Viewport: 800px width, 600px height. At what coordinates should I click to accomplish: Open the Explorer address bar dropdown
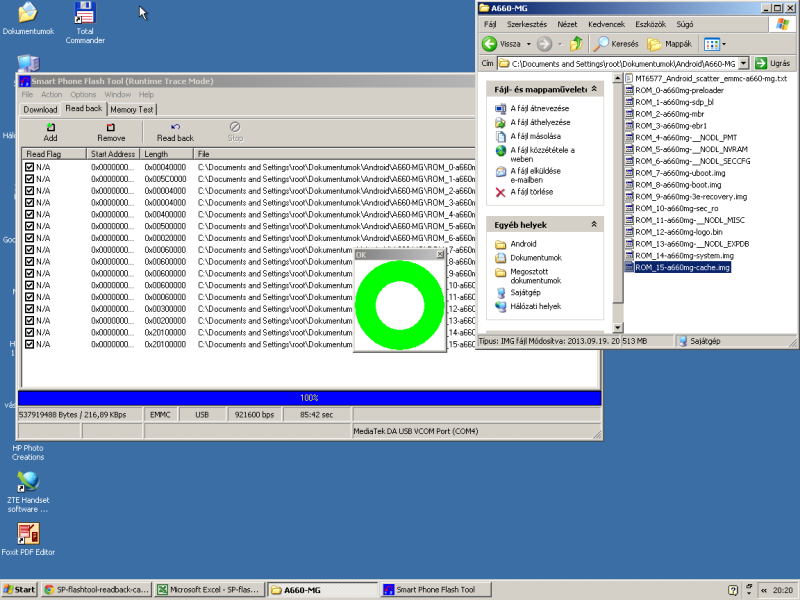pos(743,63)
